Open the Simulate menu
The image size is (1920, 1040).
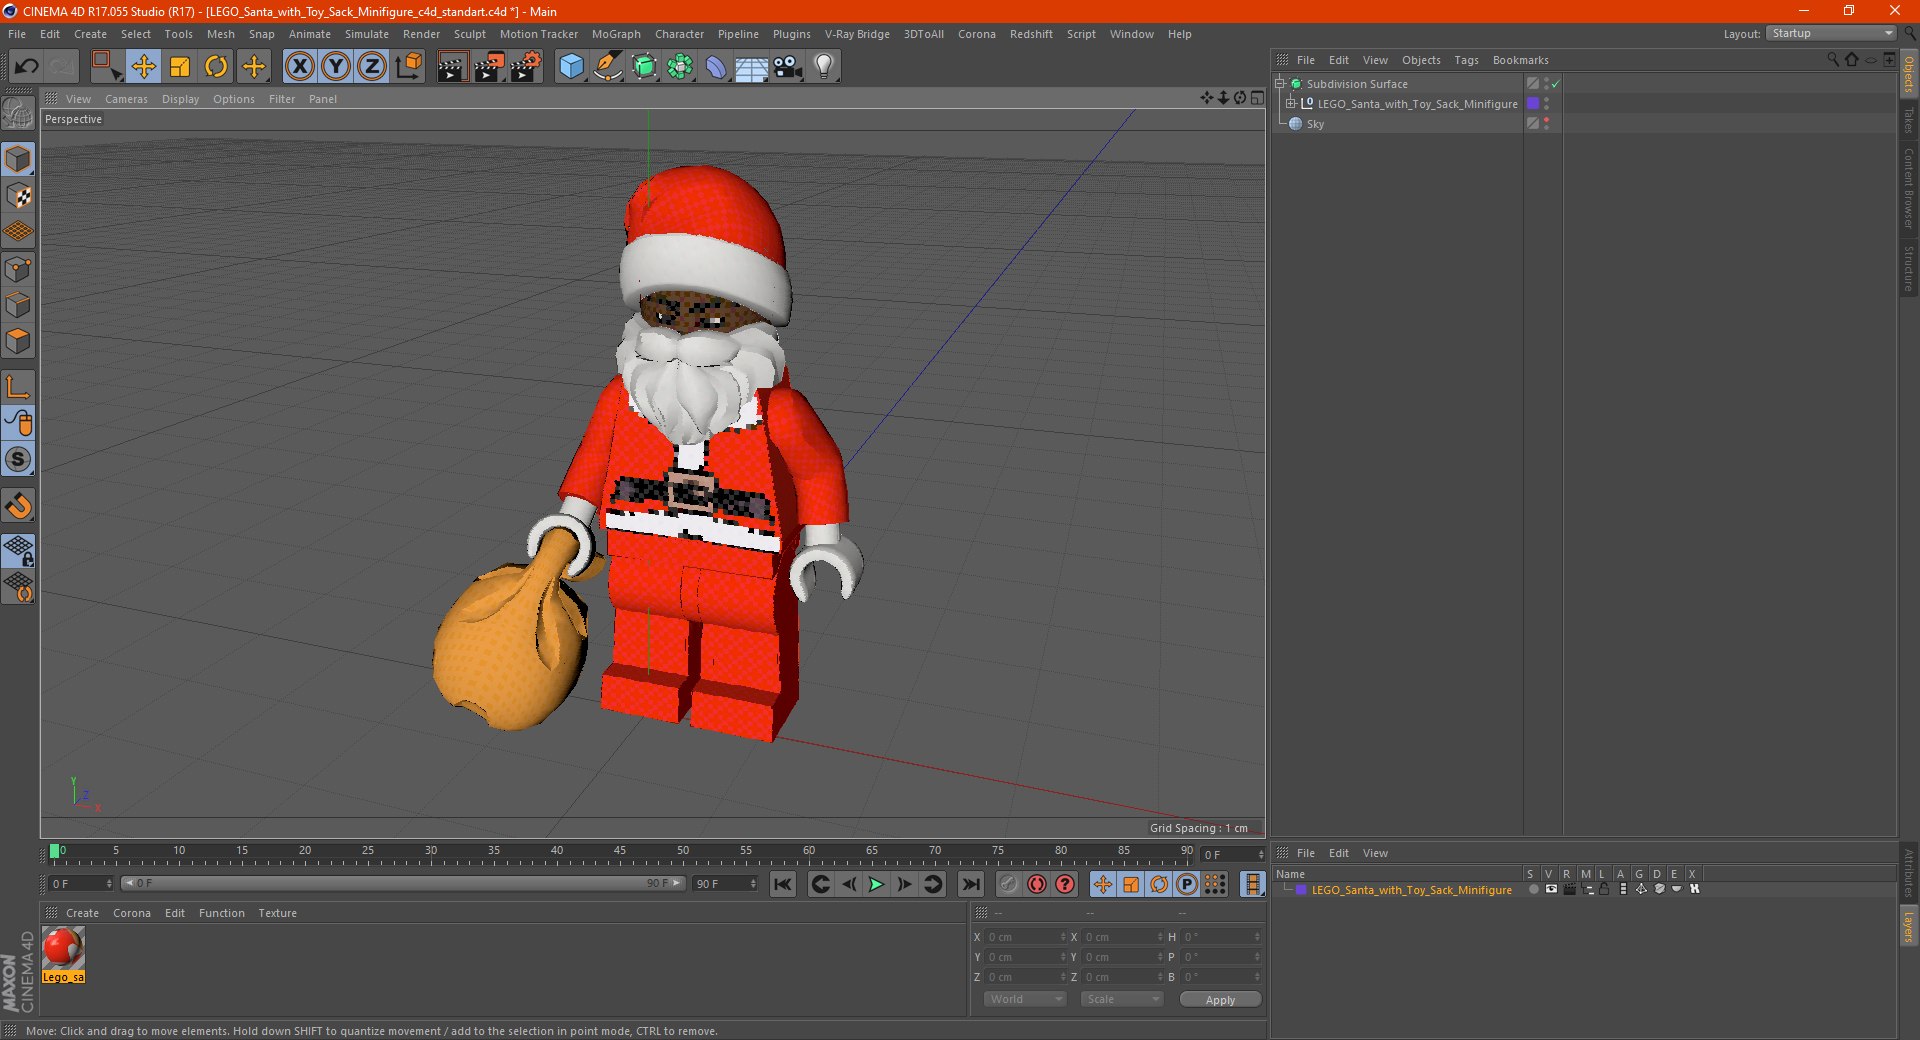[x=367, y=34]
